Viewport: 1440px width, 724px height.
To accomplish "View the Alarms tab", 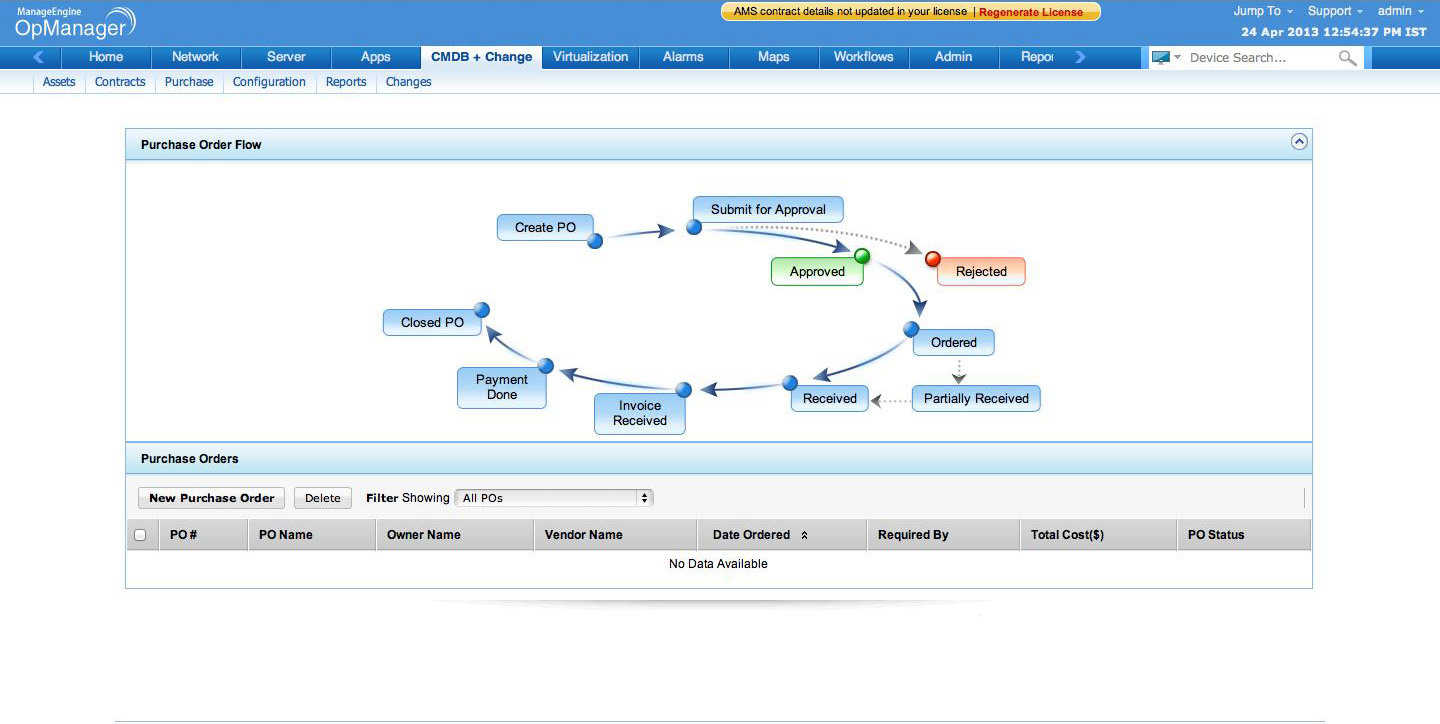I will [683, 57].
